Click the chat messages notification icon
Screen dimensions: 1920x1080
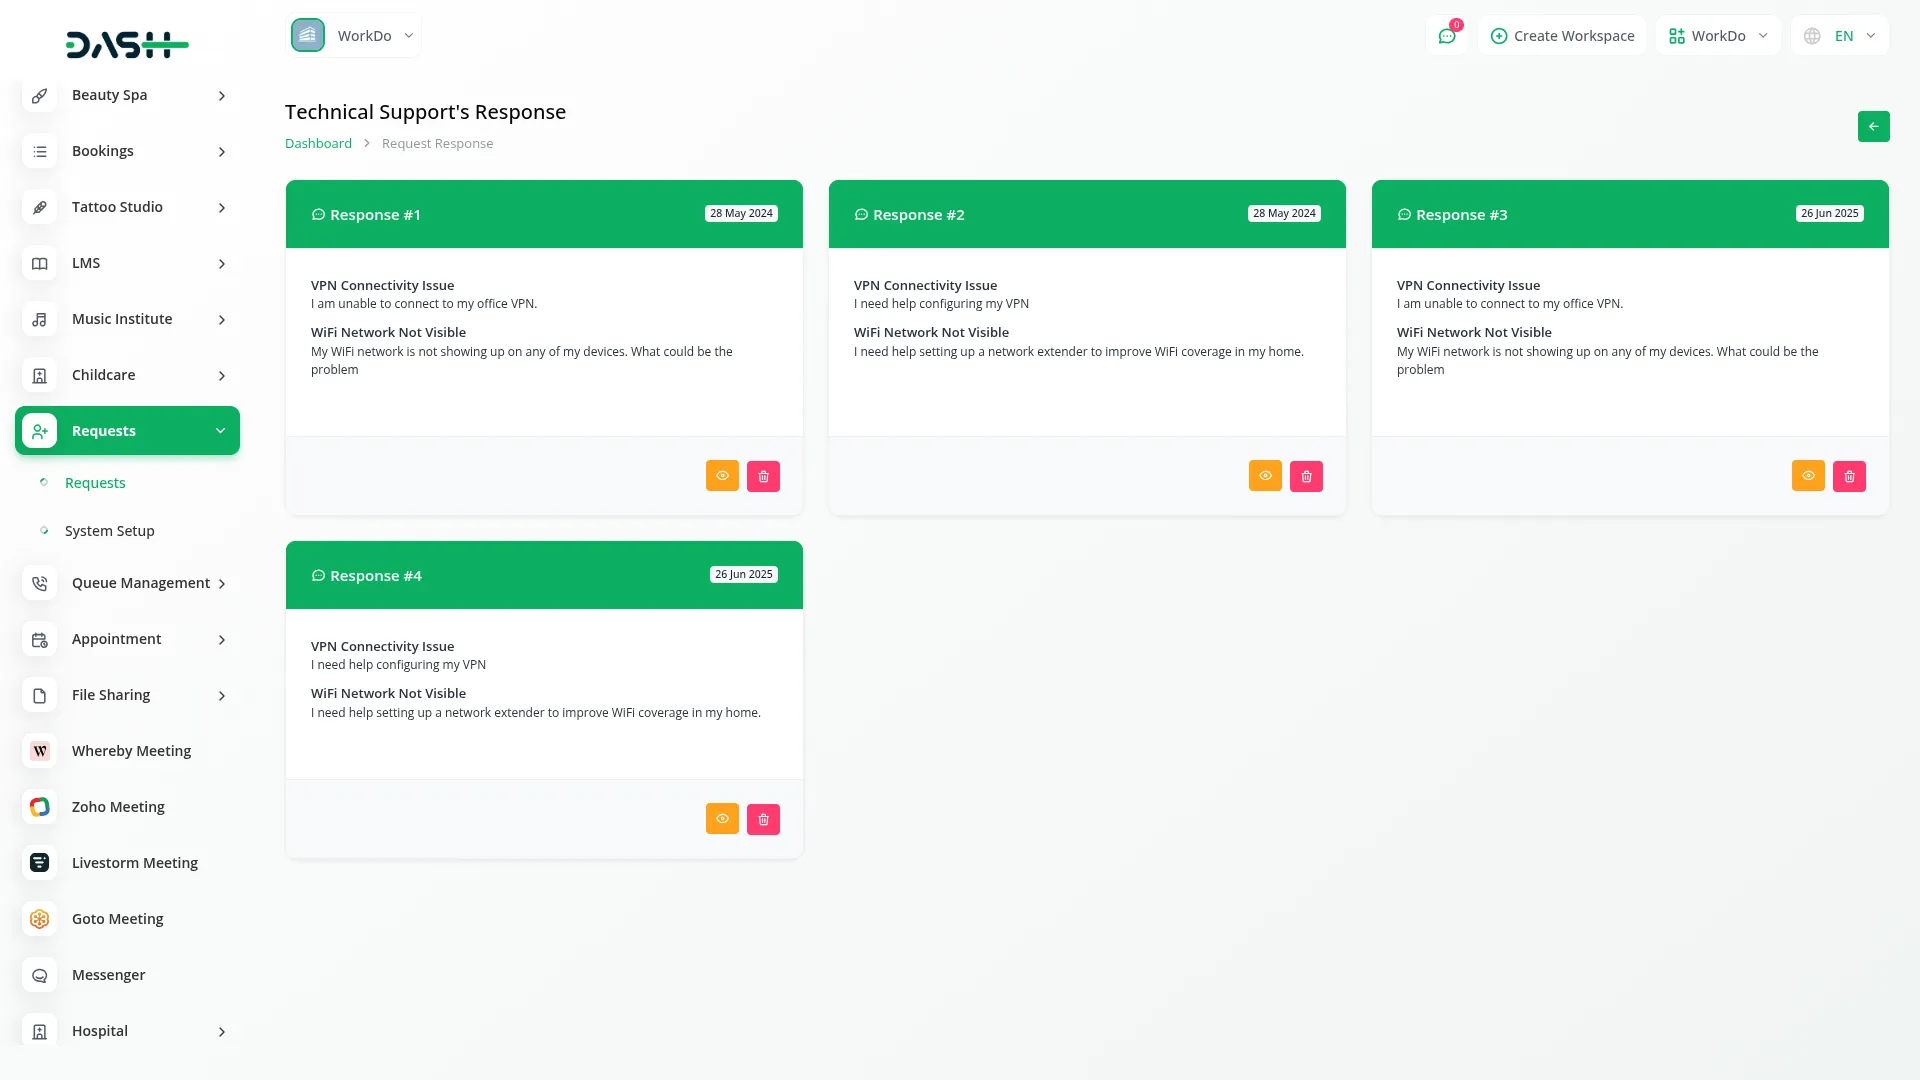[x=1446, y=36]
